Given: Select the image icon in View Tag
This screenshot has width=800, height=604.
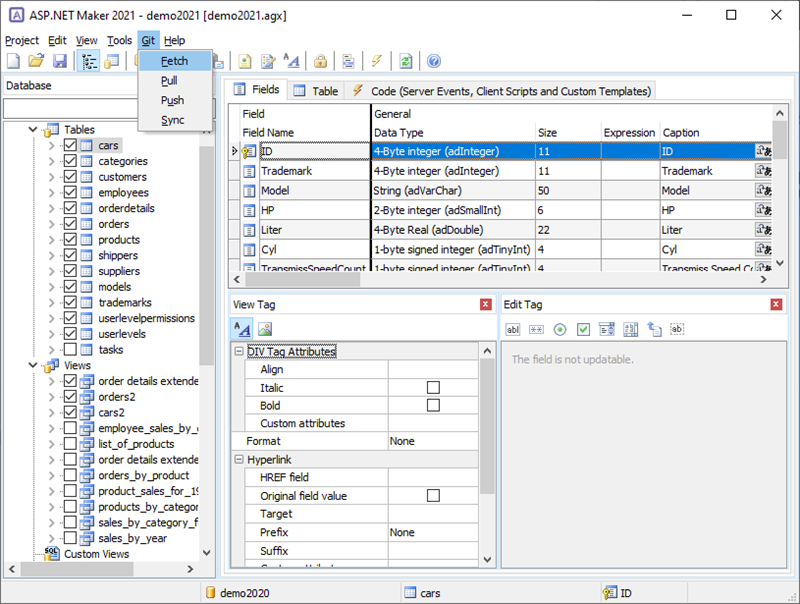Looking at the screenshot, I should (265, 329).
